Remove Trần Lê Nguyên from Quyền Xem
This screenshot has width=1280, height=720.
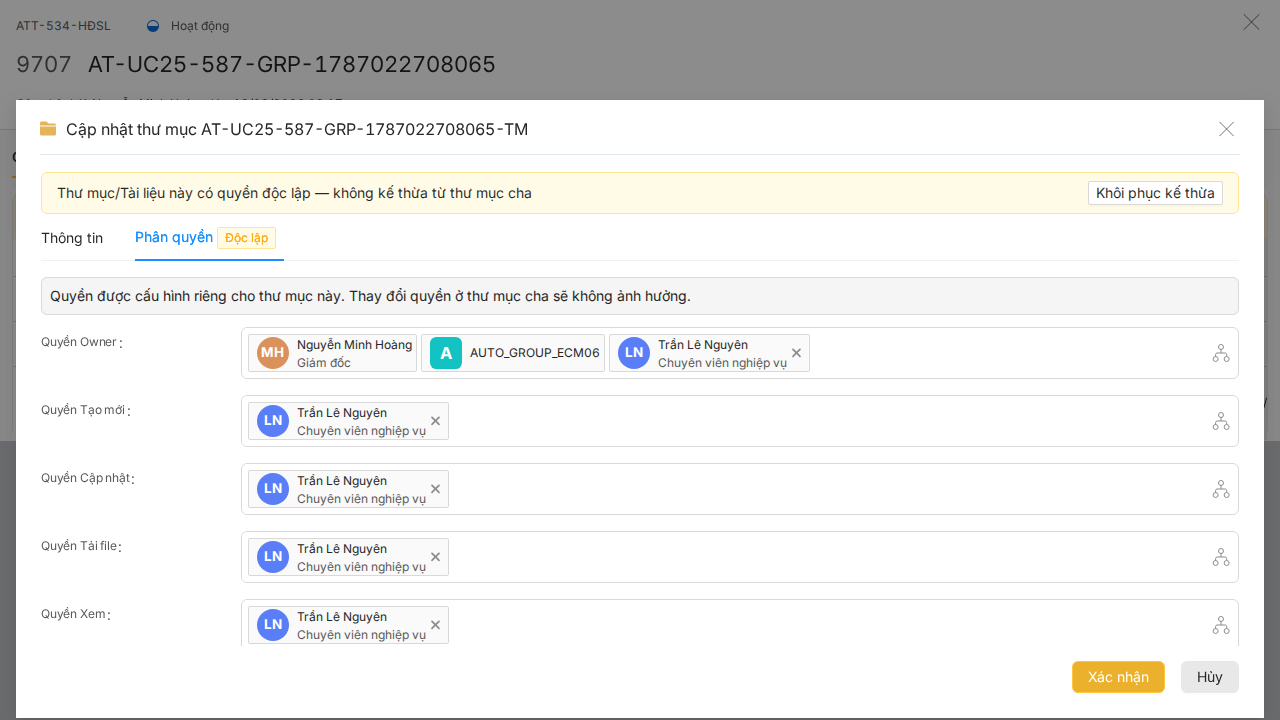(x=435, y=625)
